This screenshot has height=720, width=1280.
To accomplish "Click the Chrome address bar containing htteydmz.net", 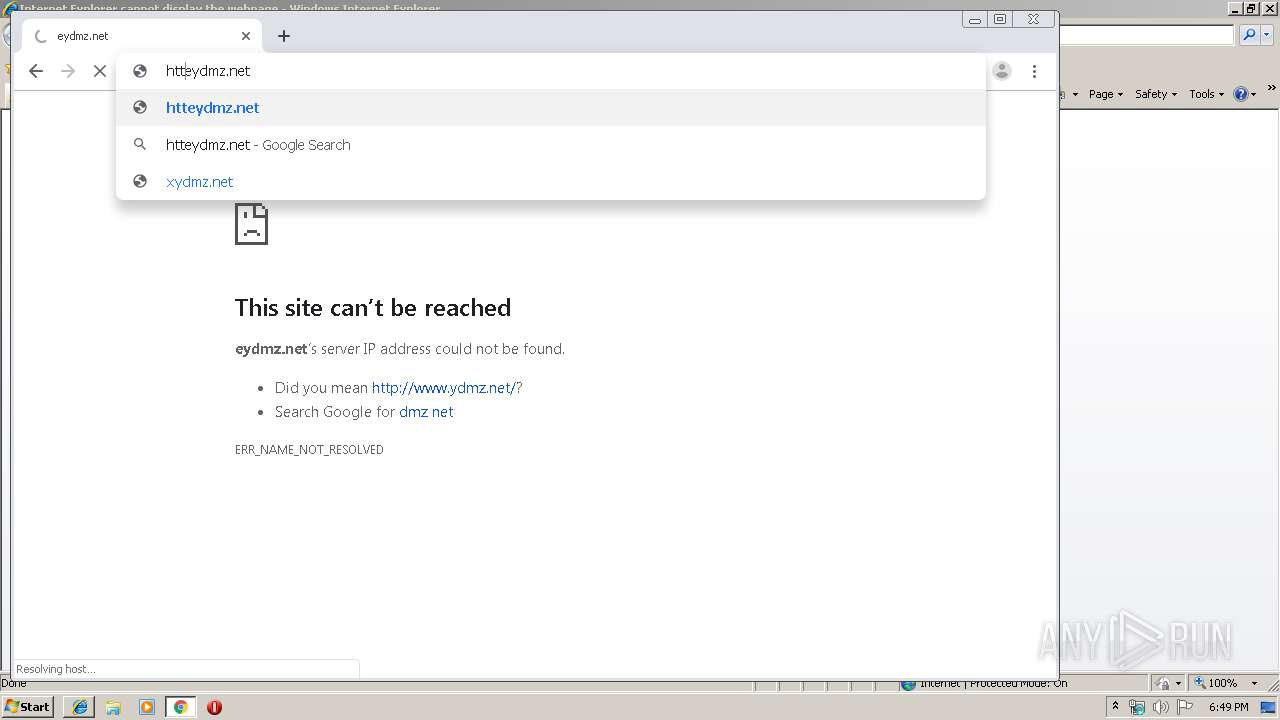I will pyautogui.click(x=551, y=71).
